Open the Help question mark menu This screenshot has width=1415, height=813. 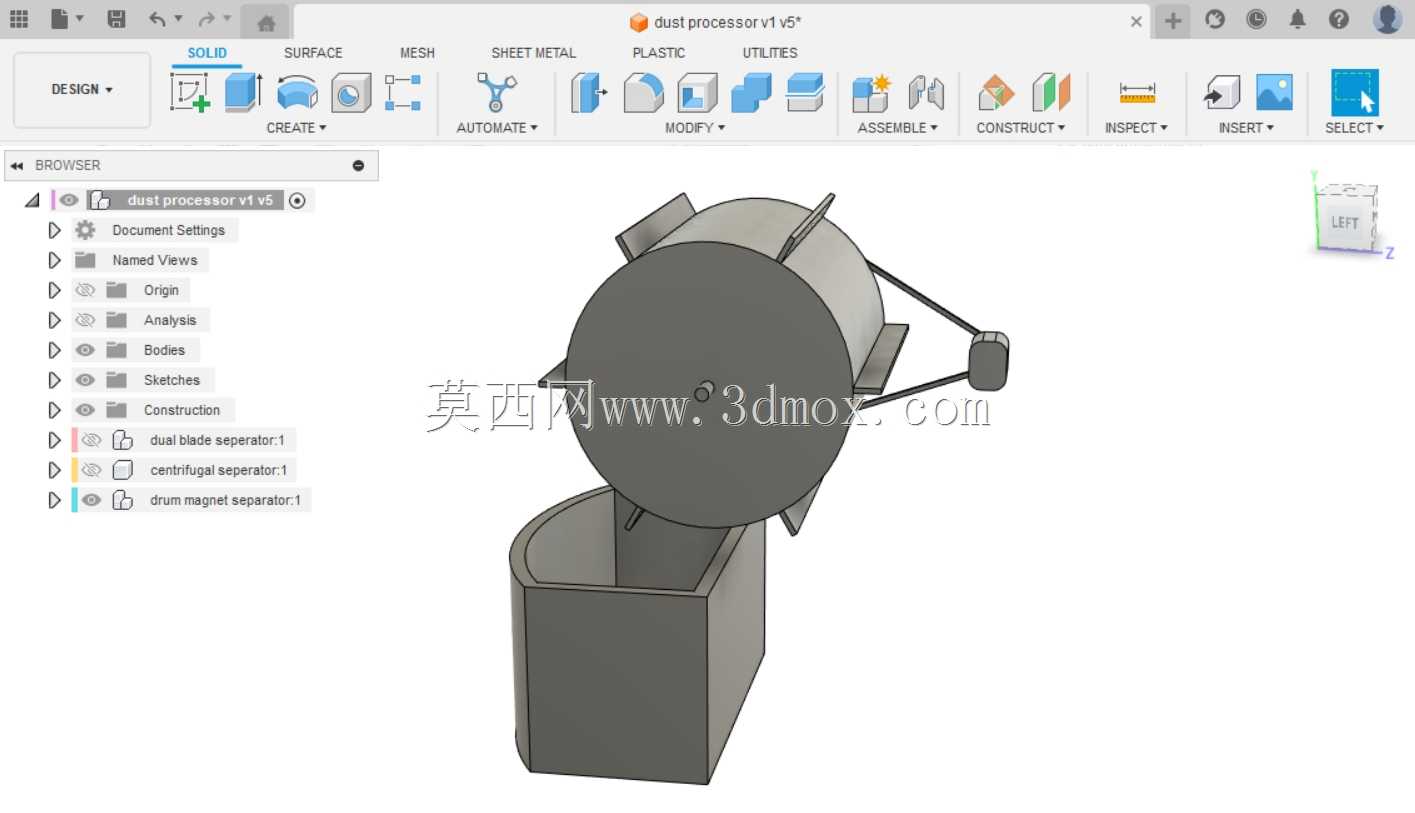tap(1339, 19)
